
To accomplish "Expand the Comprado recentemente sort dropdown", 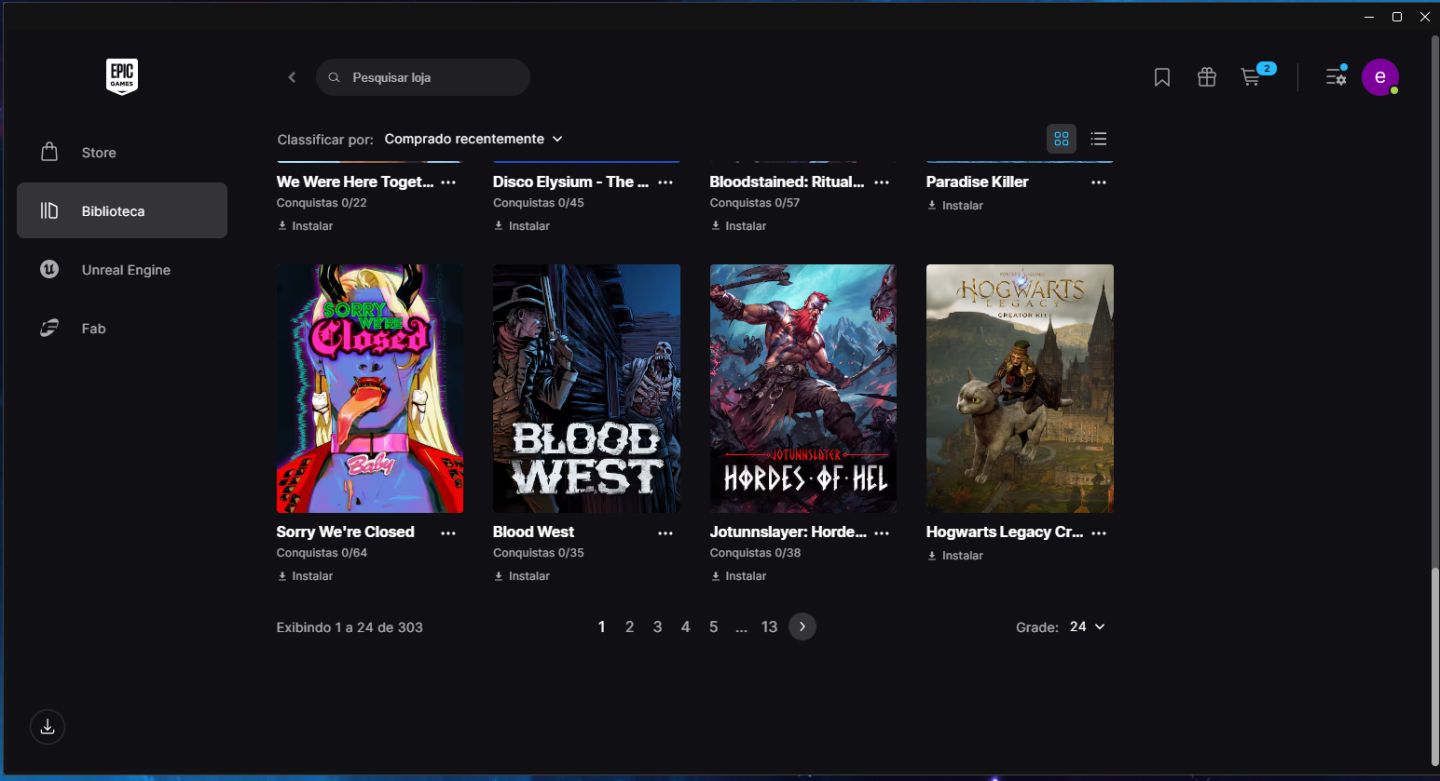I will (x=474, y=139).
